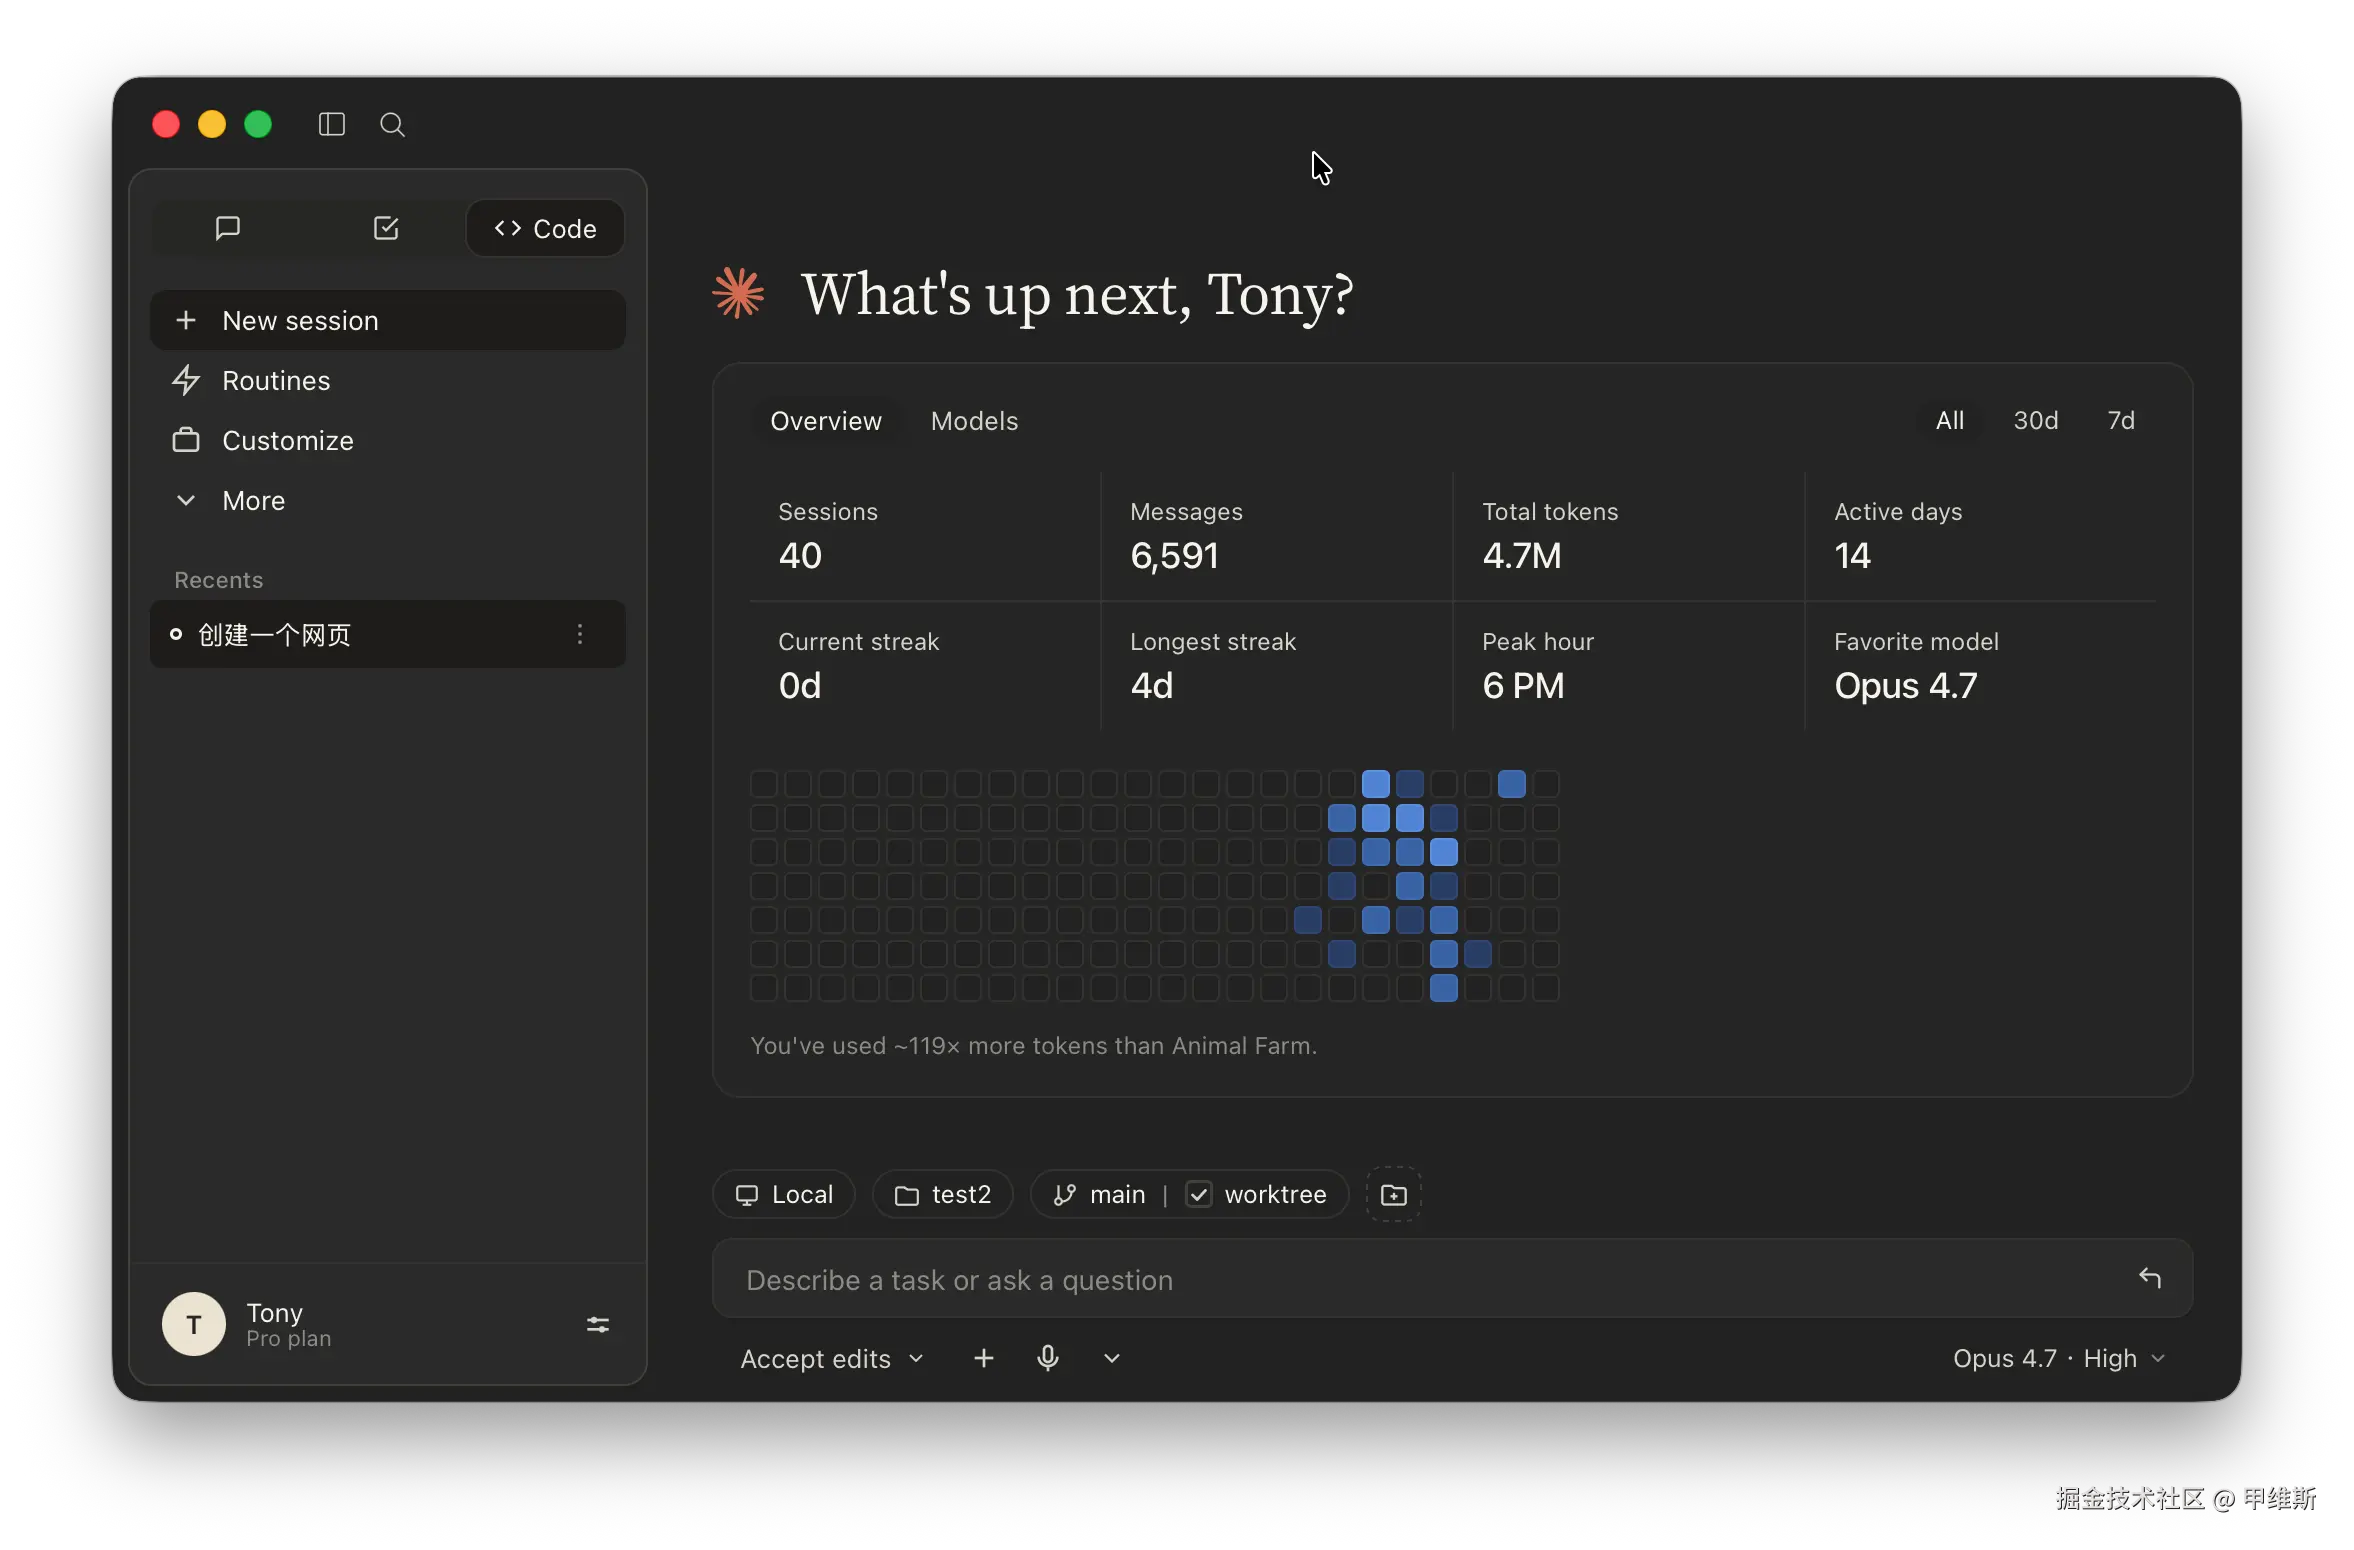Expand the More section

[x=388, y=500]
